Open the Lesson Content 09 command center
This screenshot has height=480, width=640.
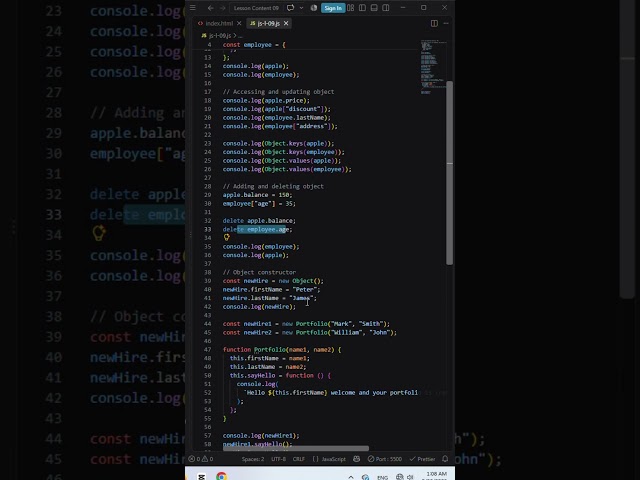pyautogui.click(x=256, y=8)
